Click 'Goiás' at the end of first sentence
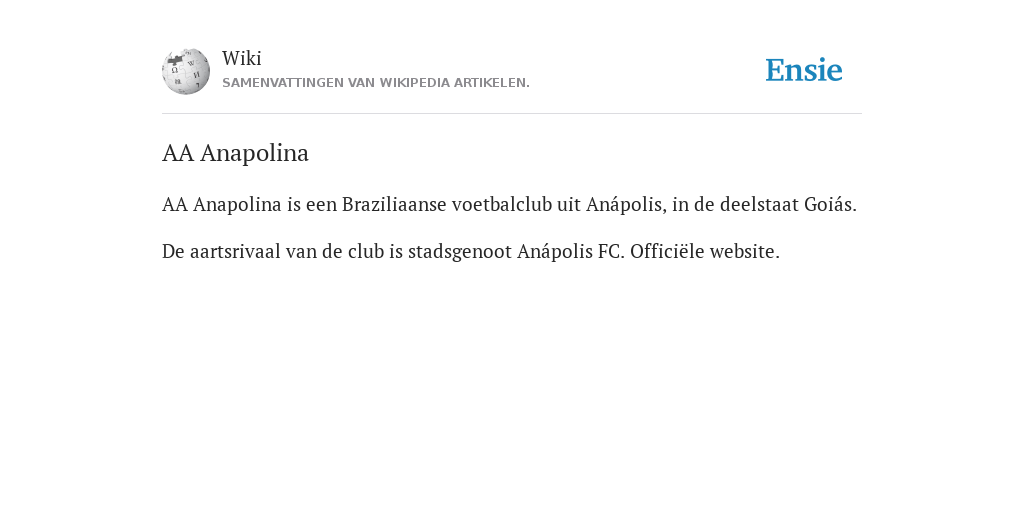This screenshot has height=512, width=1024. pyautogui.click(x=830, y=204)
